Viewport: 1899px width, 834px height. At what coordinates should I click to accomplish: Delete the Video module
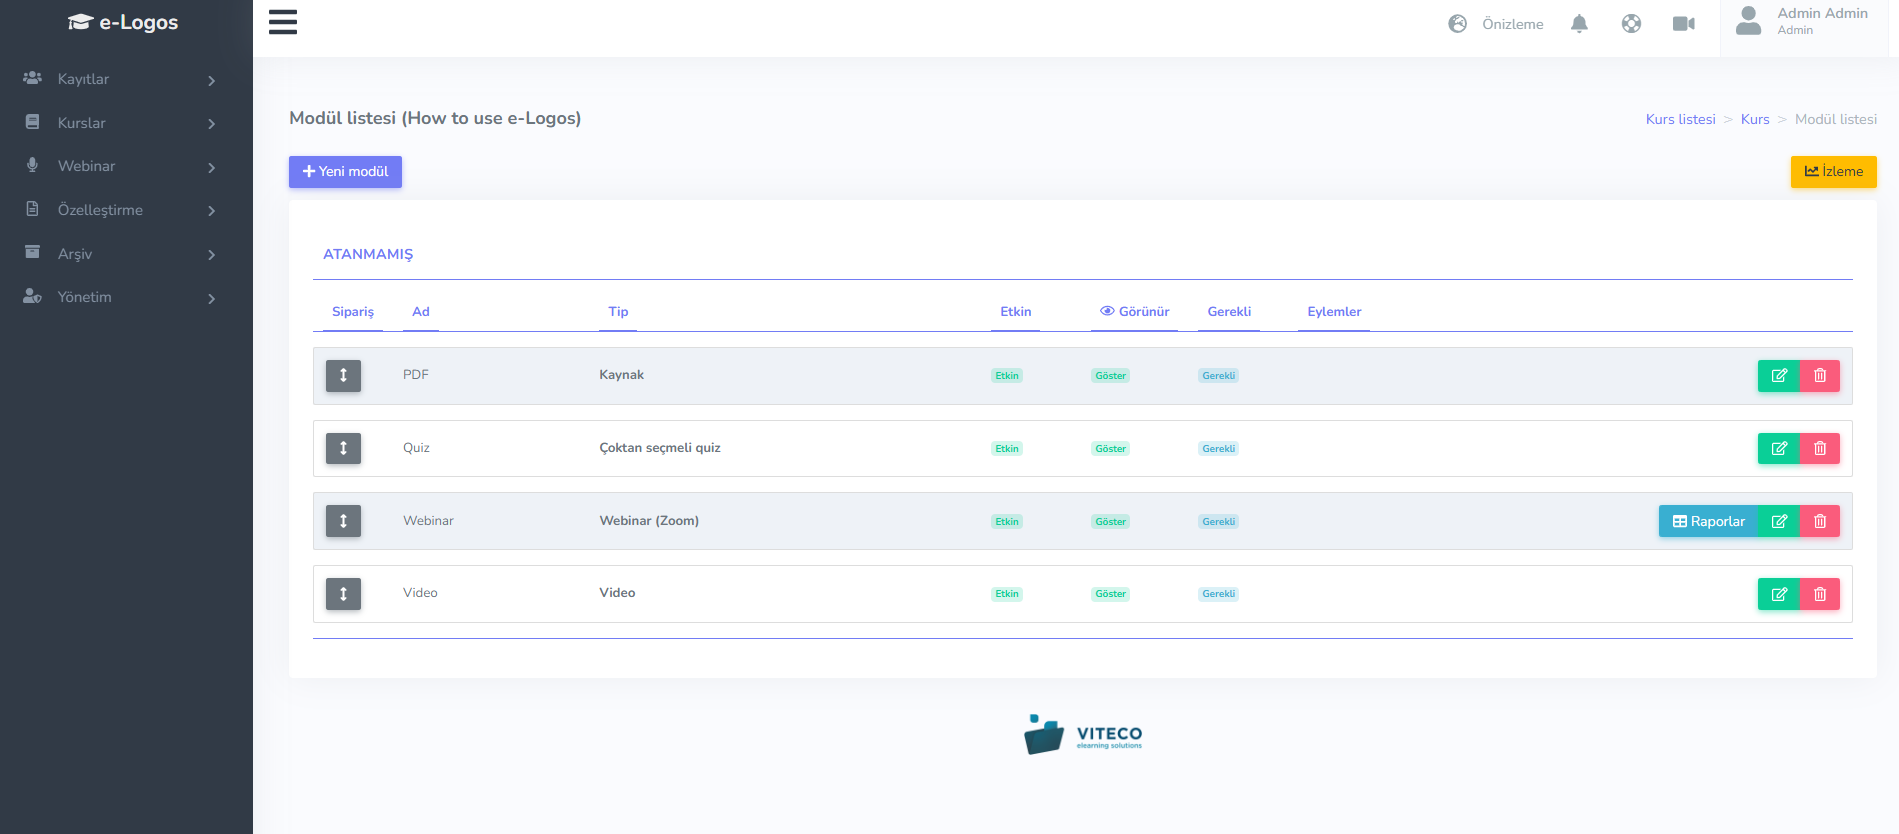(x=1819, y=594)
